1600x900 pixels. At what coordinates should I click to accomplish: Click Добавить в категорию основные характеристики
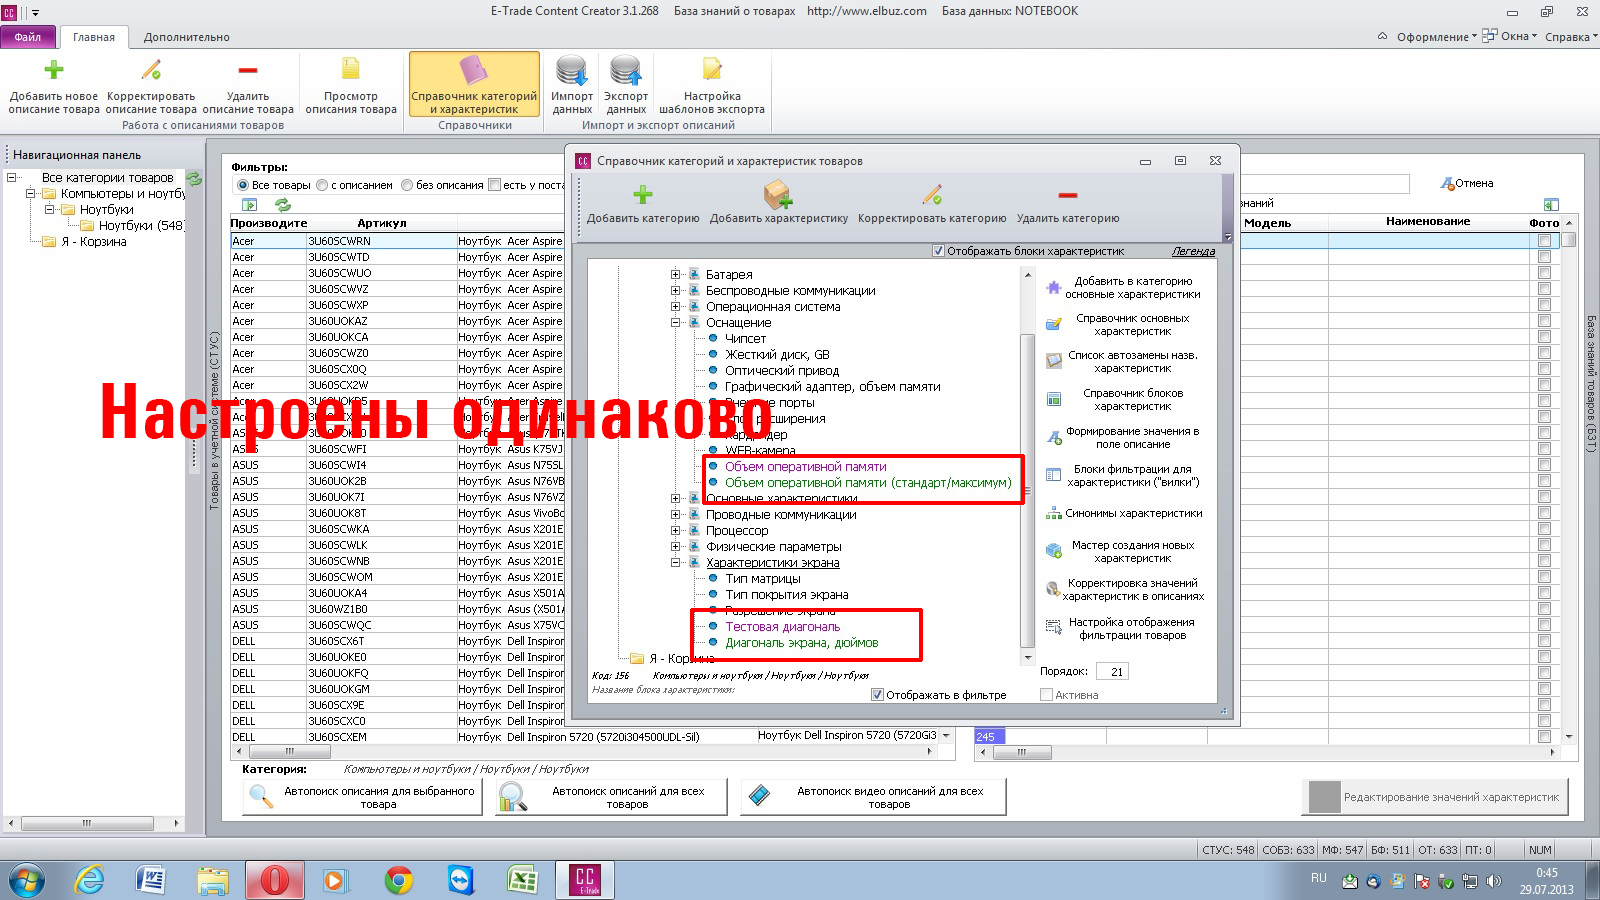[x=1123, y=288]
